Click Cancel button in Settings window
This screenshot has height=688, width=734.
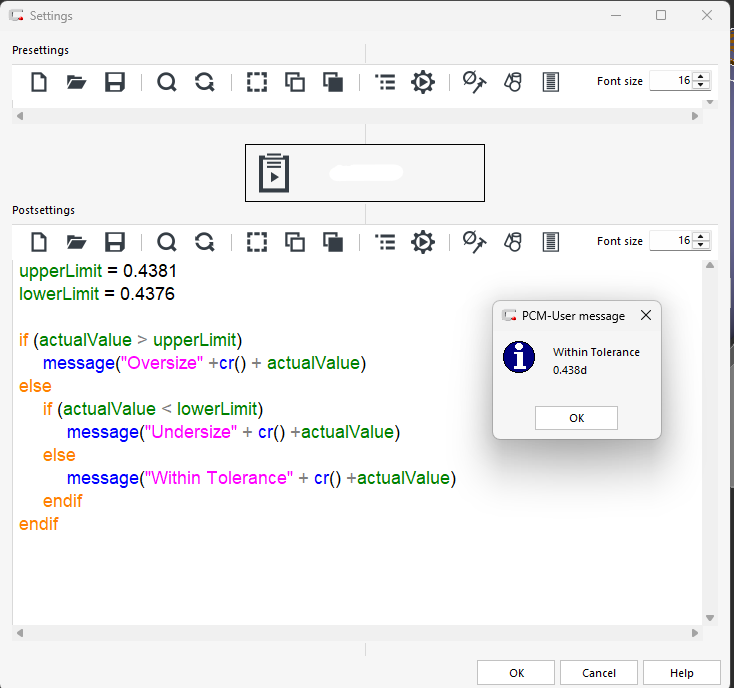point(598,673)
